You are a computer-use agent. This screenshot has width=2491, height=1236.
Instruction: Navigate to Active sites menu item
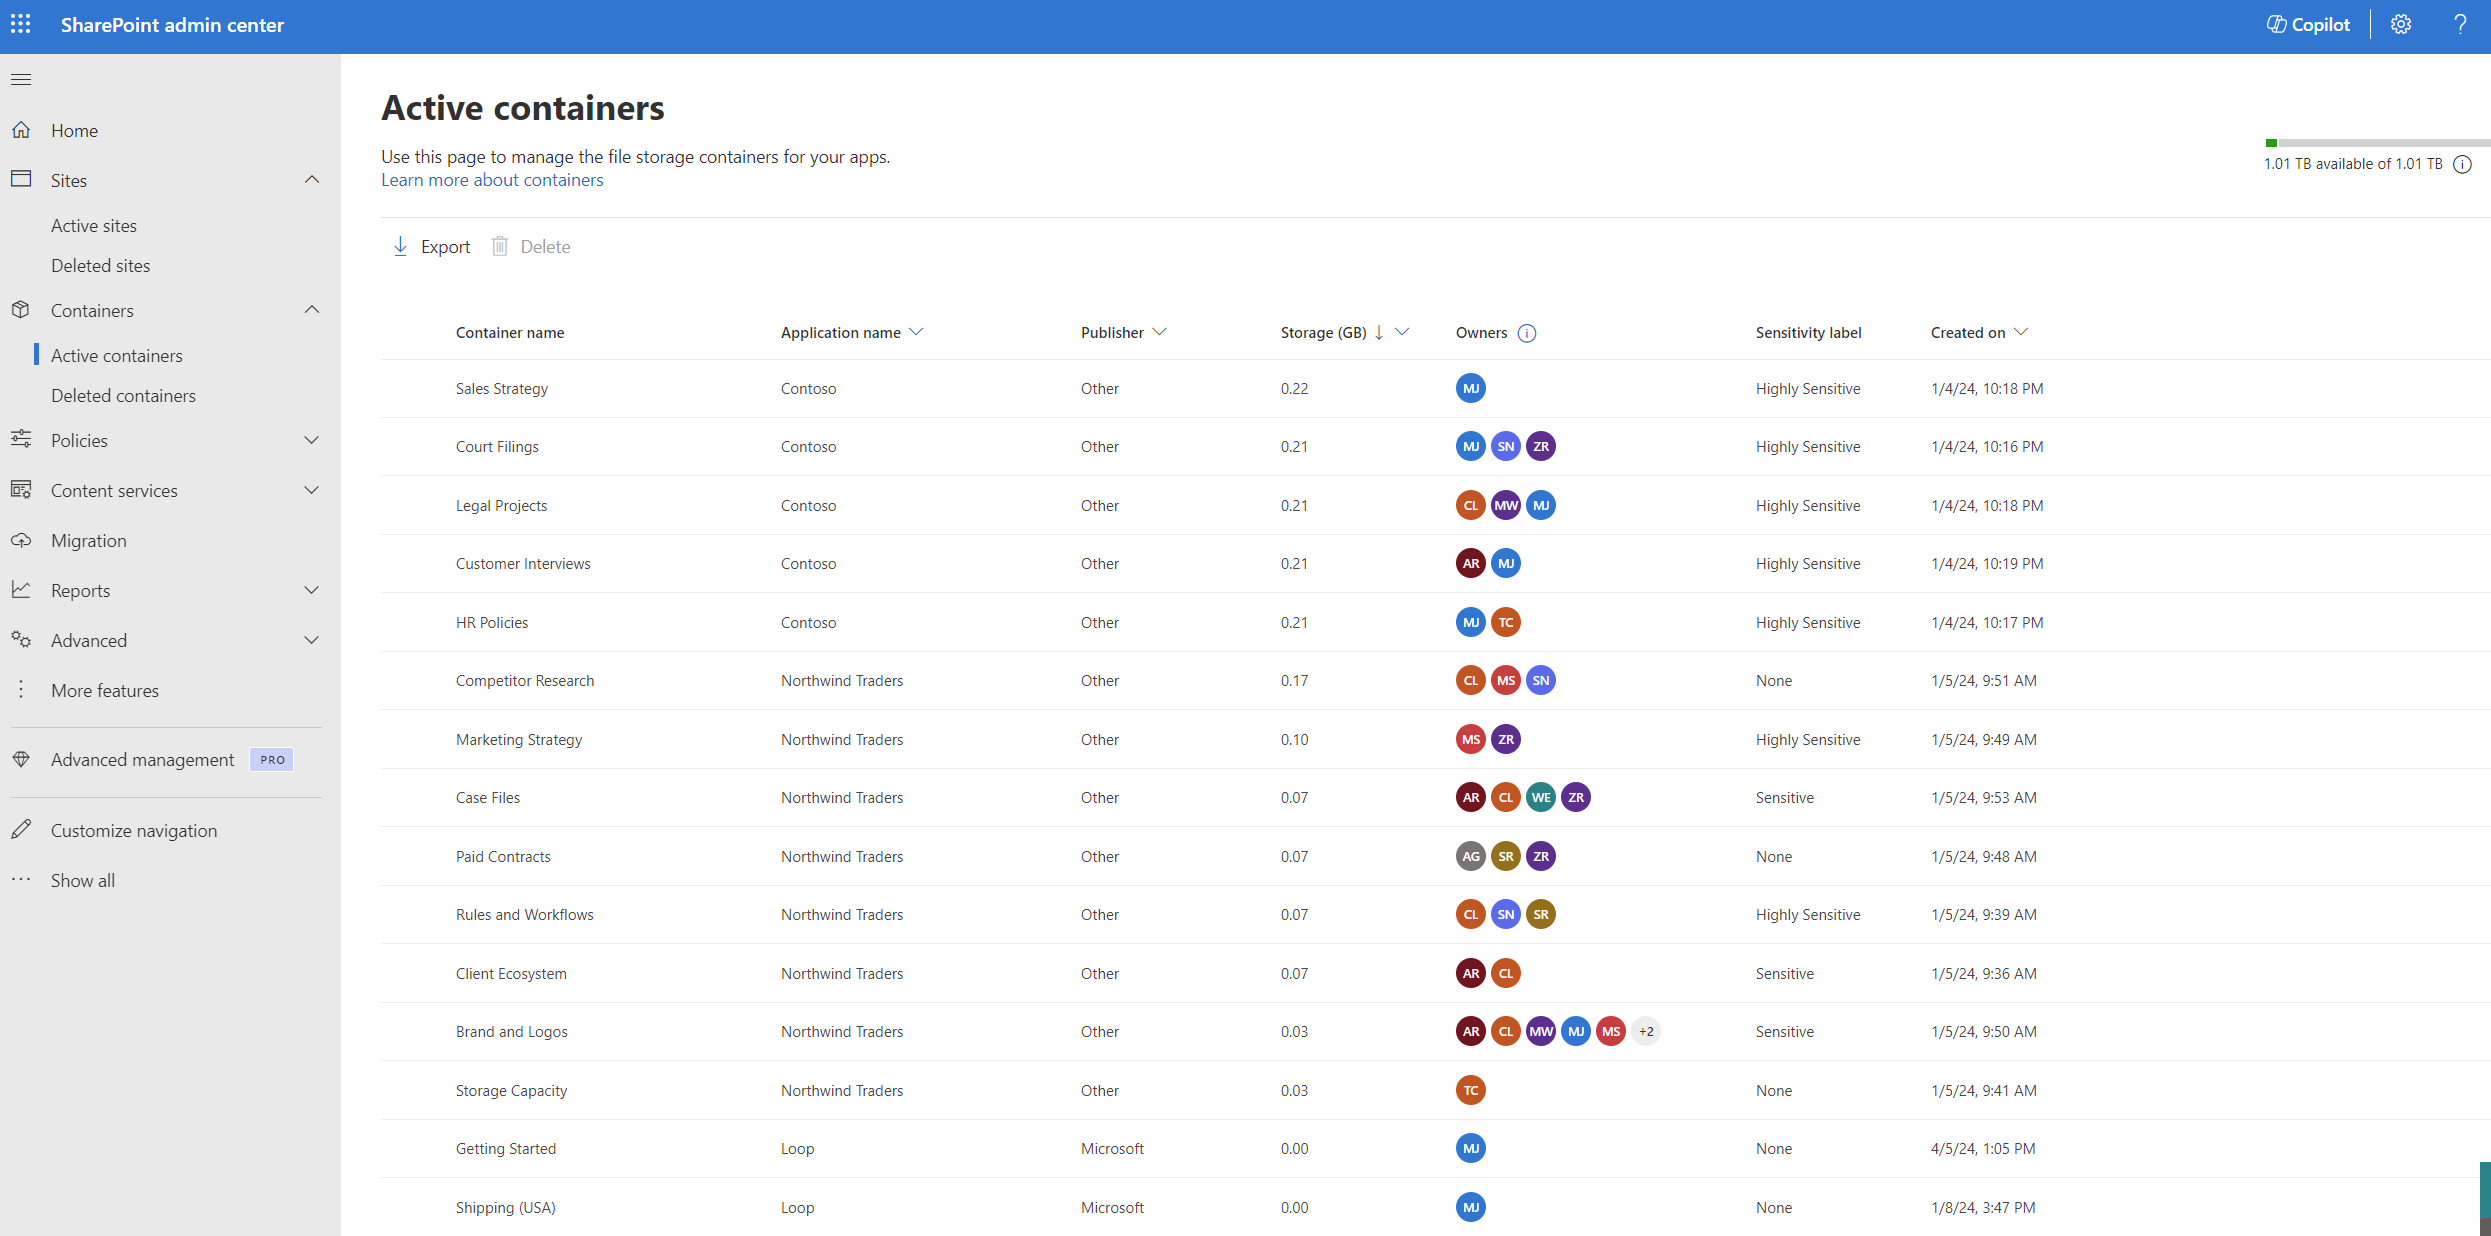tap(94, 224)
